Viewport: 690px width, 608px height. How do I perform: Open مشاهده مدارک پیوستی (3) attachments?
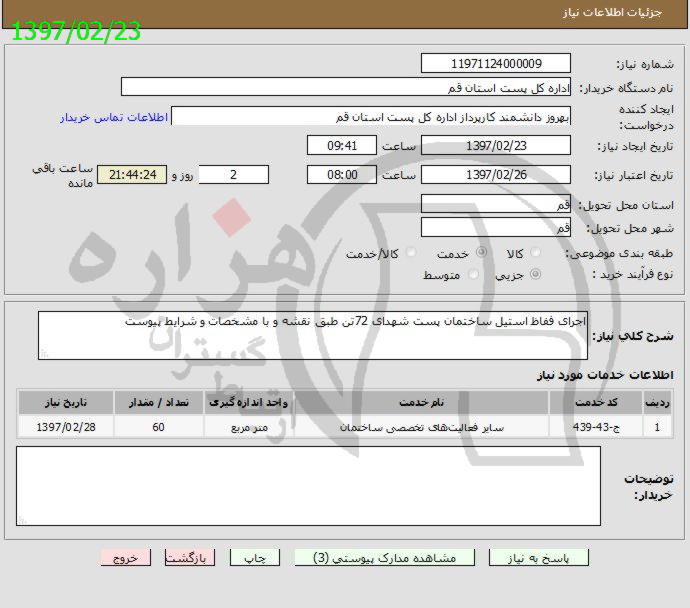385,558
